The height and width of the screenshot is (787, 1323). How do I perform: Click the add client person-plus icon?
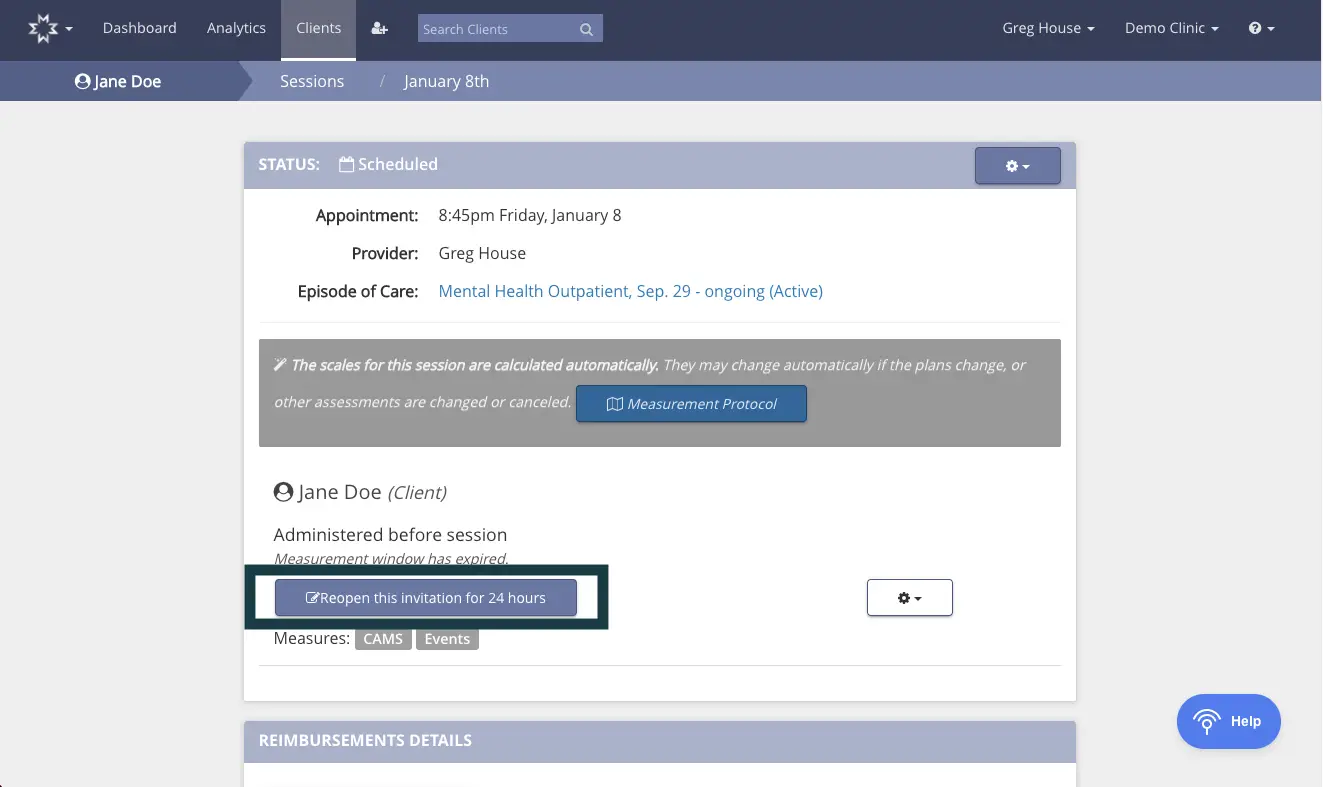click(x=379, y=29)
